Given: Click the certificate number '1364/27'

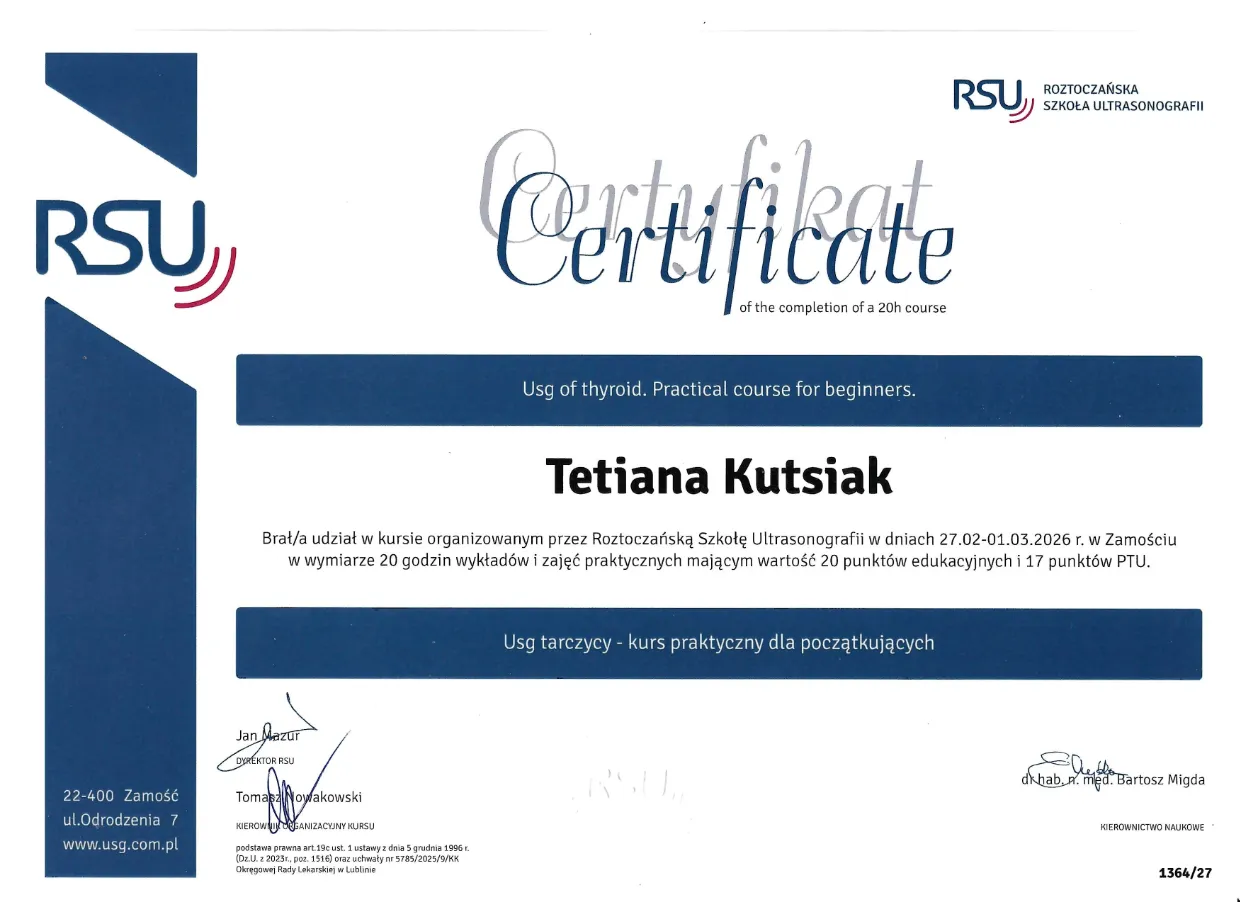Looking at the screenshot, I should (x=1185, y=873).
